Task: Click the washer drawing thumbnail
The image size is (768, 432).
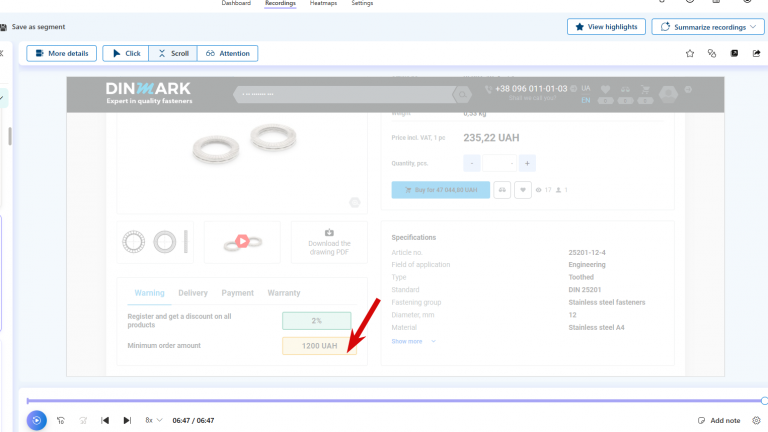Action: [x=156, y=242]
